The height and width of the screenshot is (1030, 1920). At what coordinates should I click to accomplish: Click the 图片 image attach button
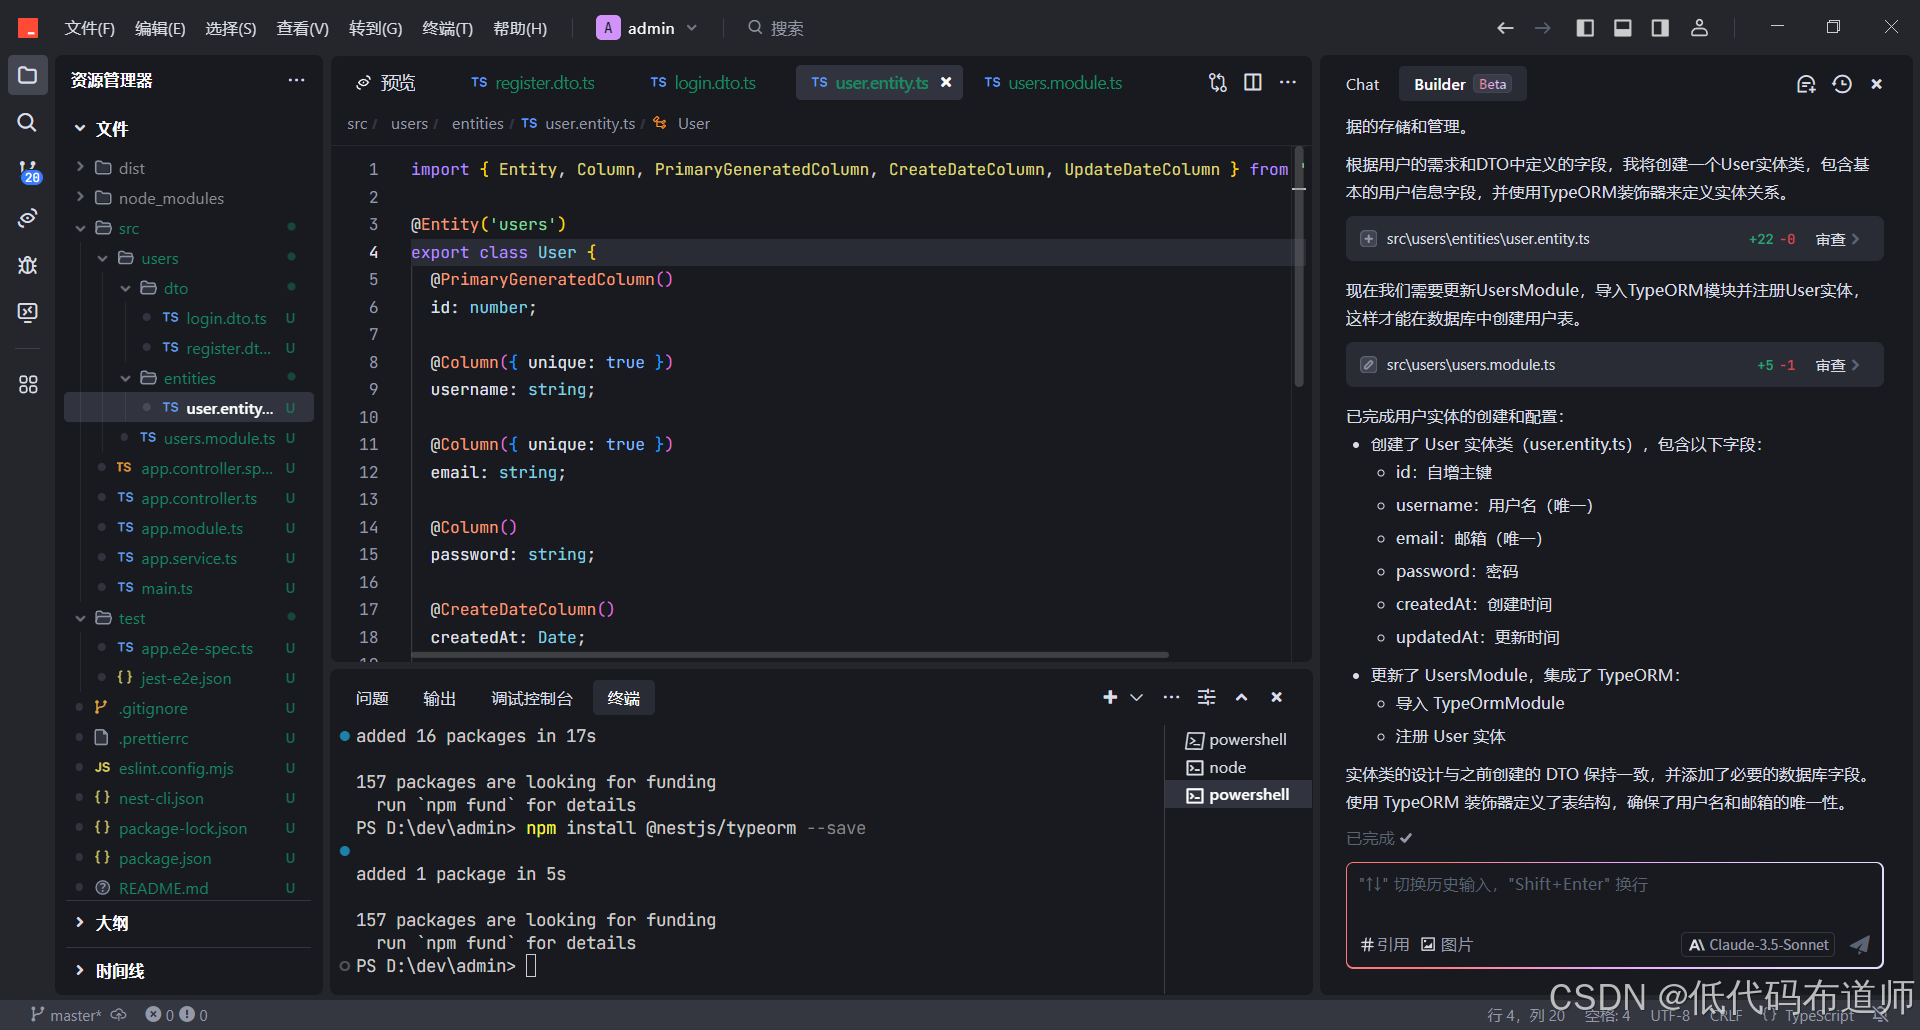click(1447, 944)
